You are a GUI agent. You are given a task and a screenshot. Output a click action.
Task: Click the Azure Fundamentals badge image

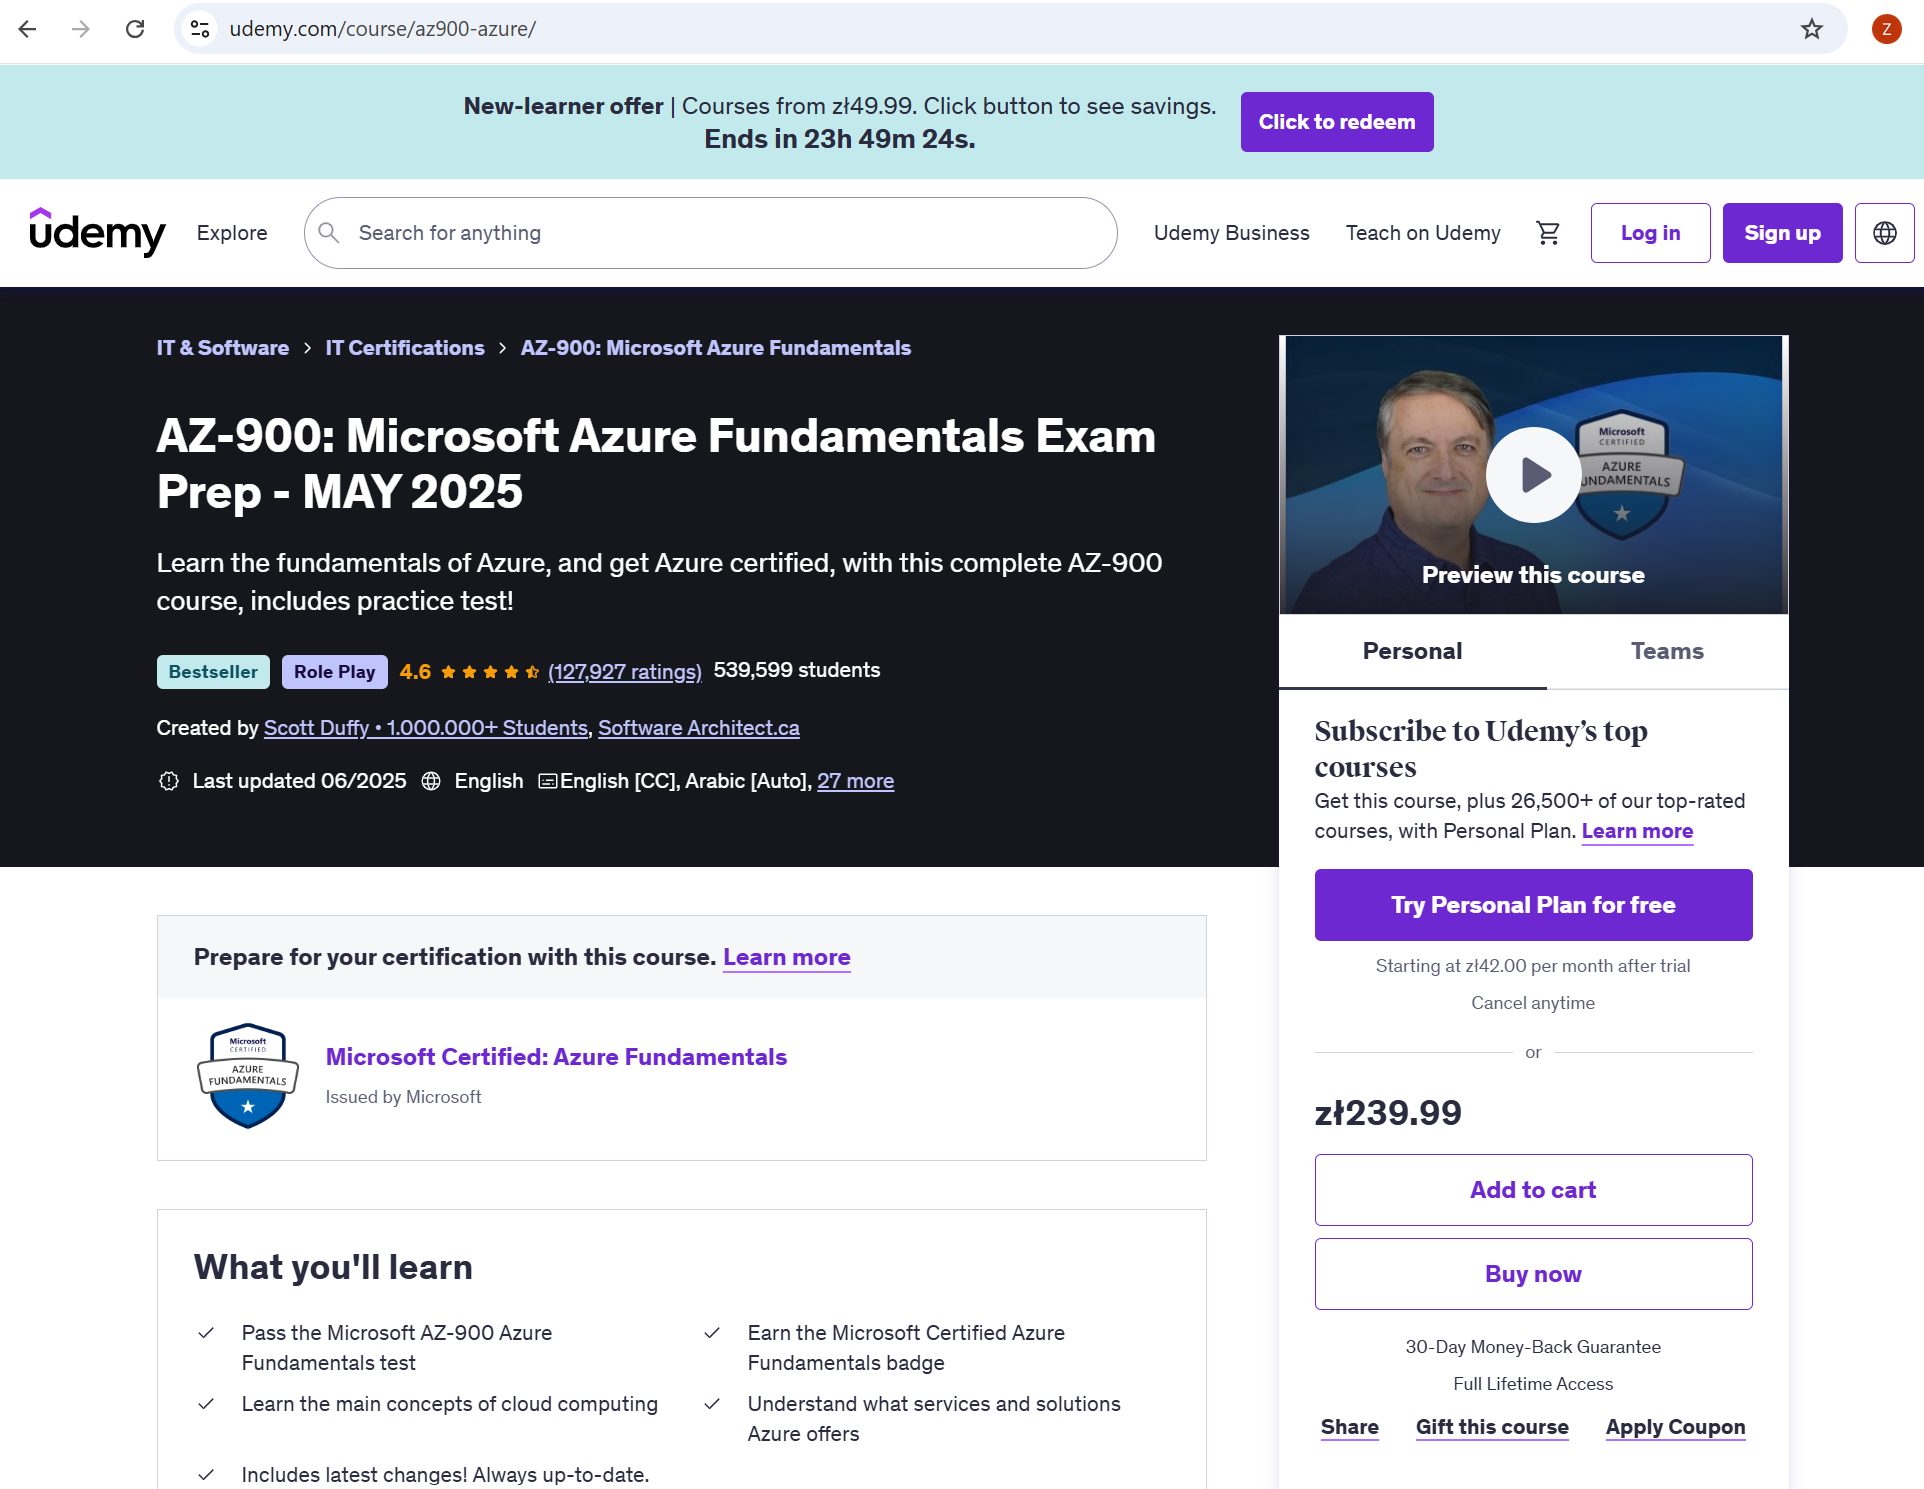pyautogui.click(x=248, y=1076)
